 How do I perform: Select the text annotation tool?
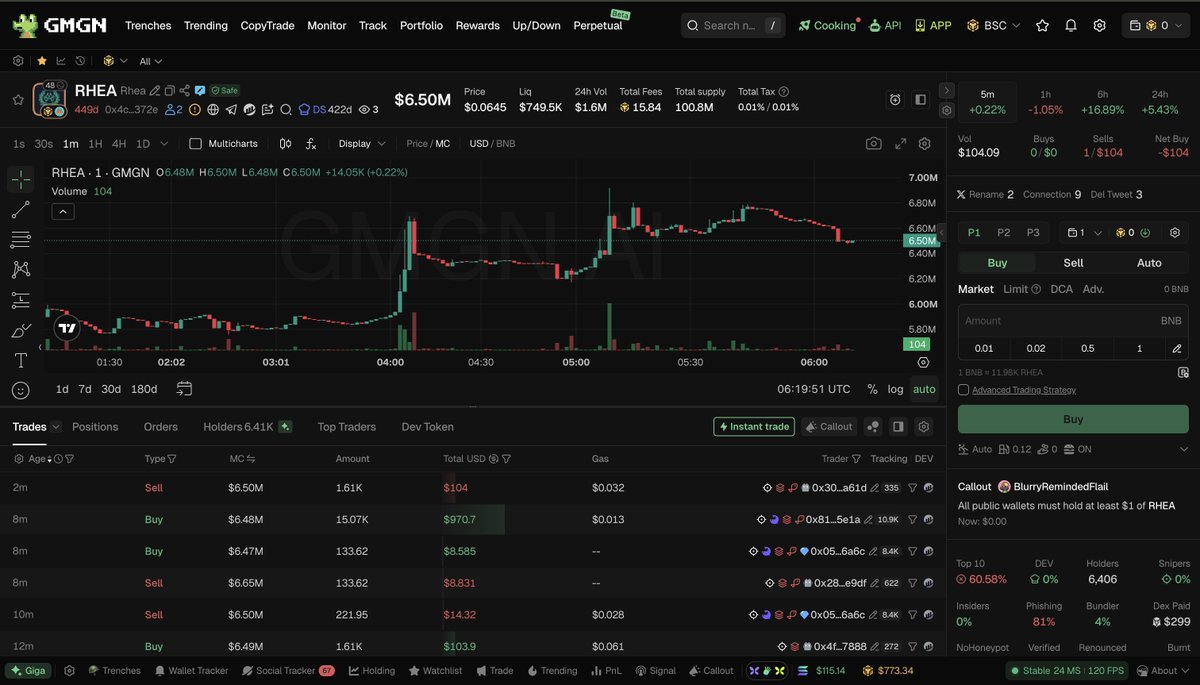pyautogui.click(x=21, y=360)
